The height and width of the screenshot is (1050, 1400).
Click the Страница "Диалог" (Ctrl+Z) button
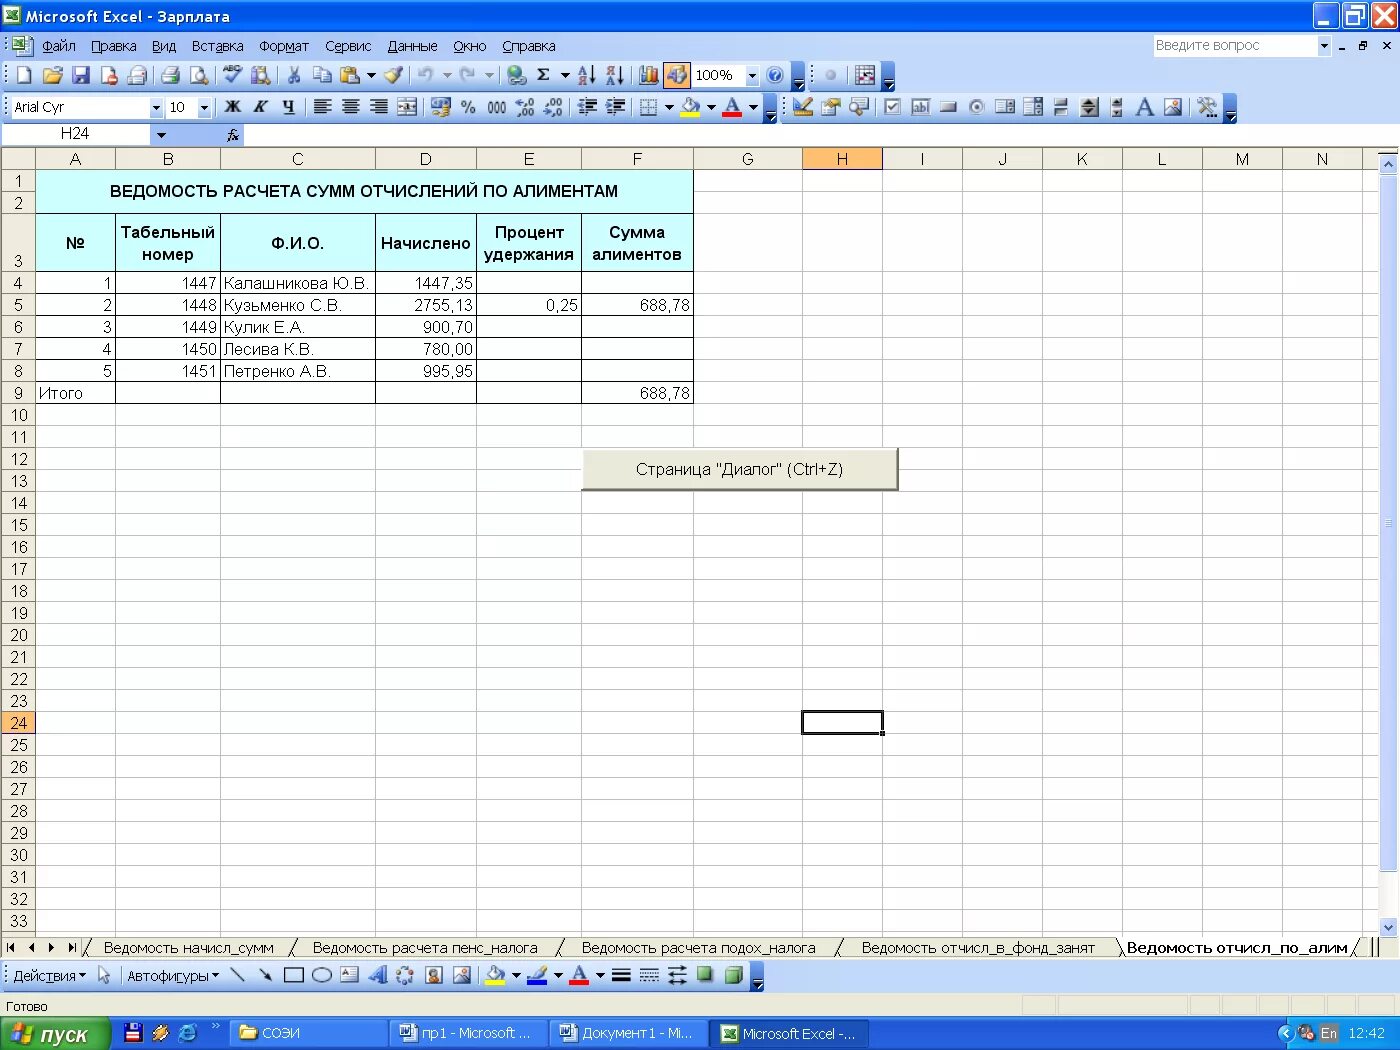740,469
